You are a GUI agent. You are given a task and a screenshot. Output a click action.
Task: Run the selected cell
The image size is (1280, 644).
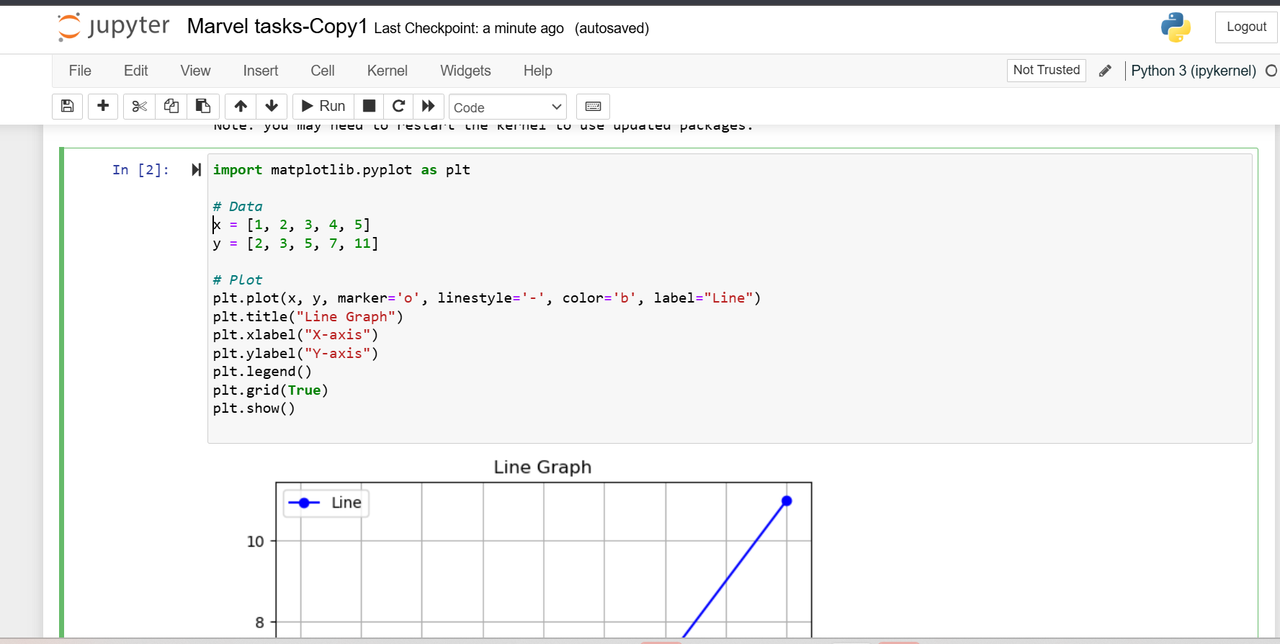tap(323, 106)
